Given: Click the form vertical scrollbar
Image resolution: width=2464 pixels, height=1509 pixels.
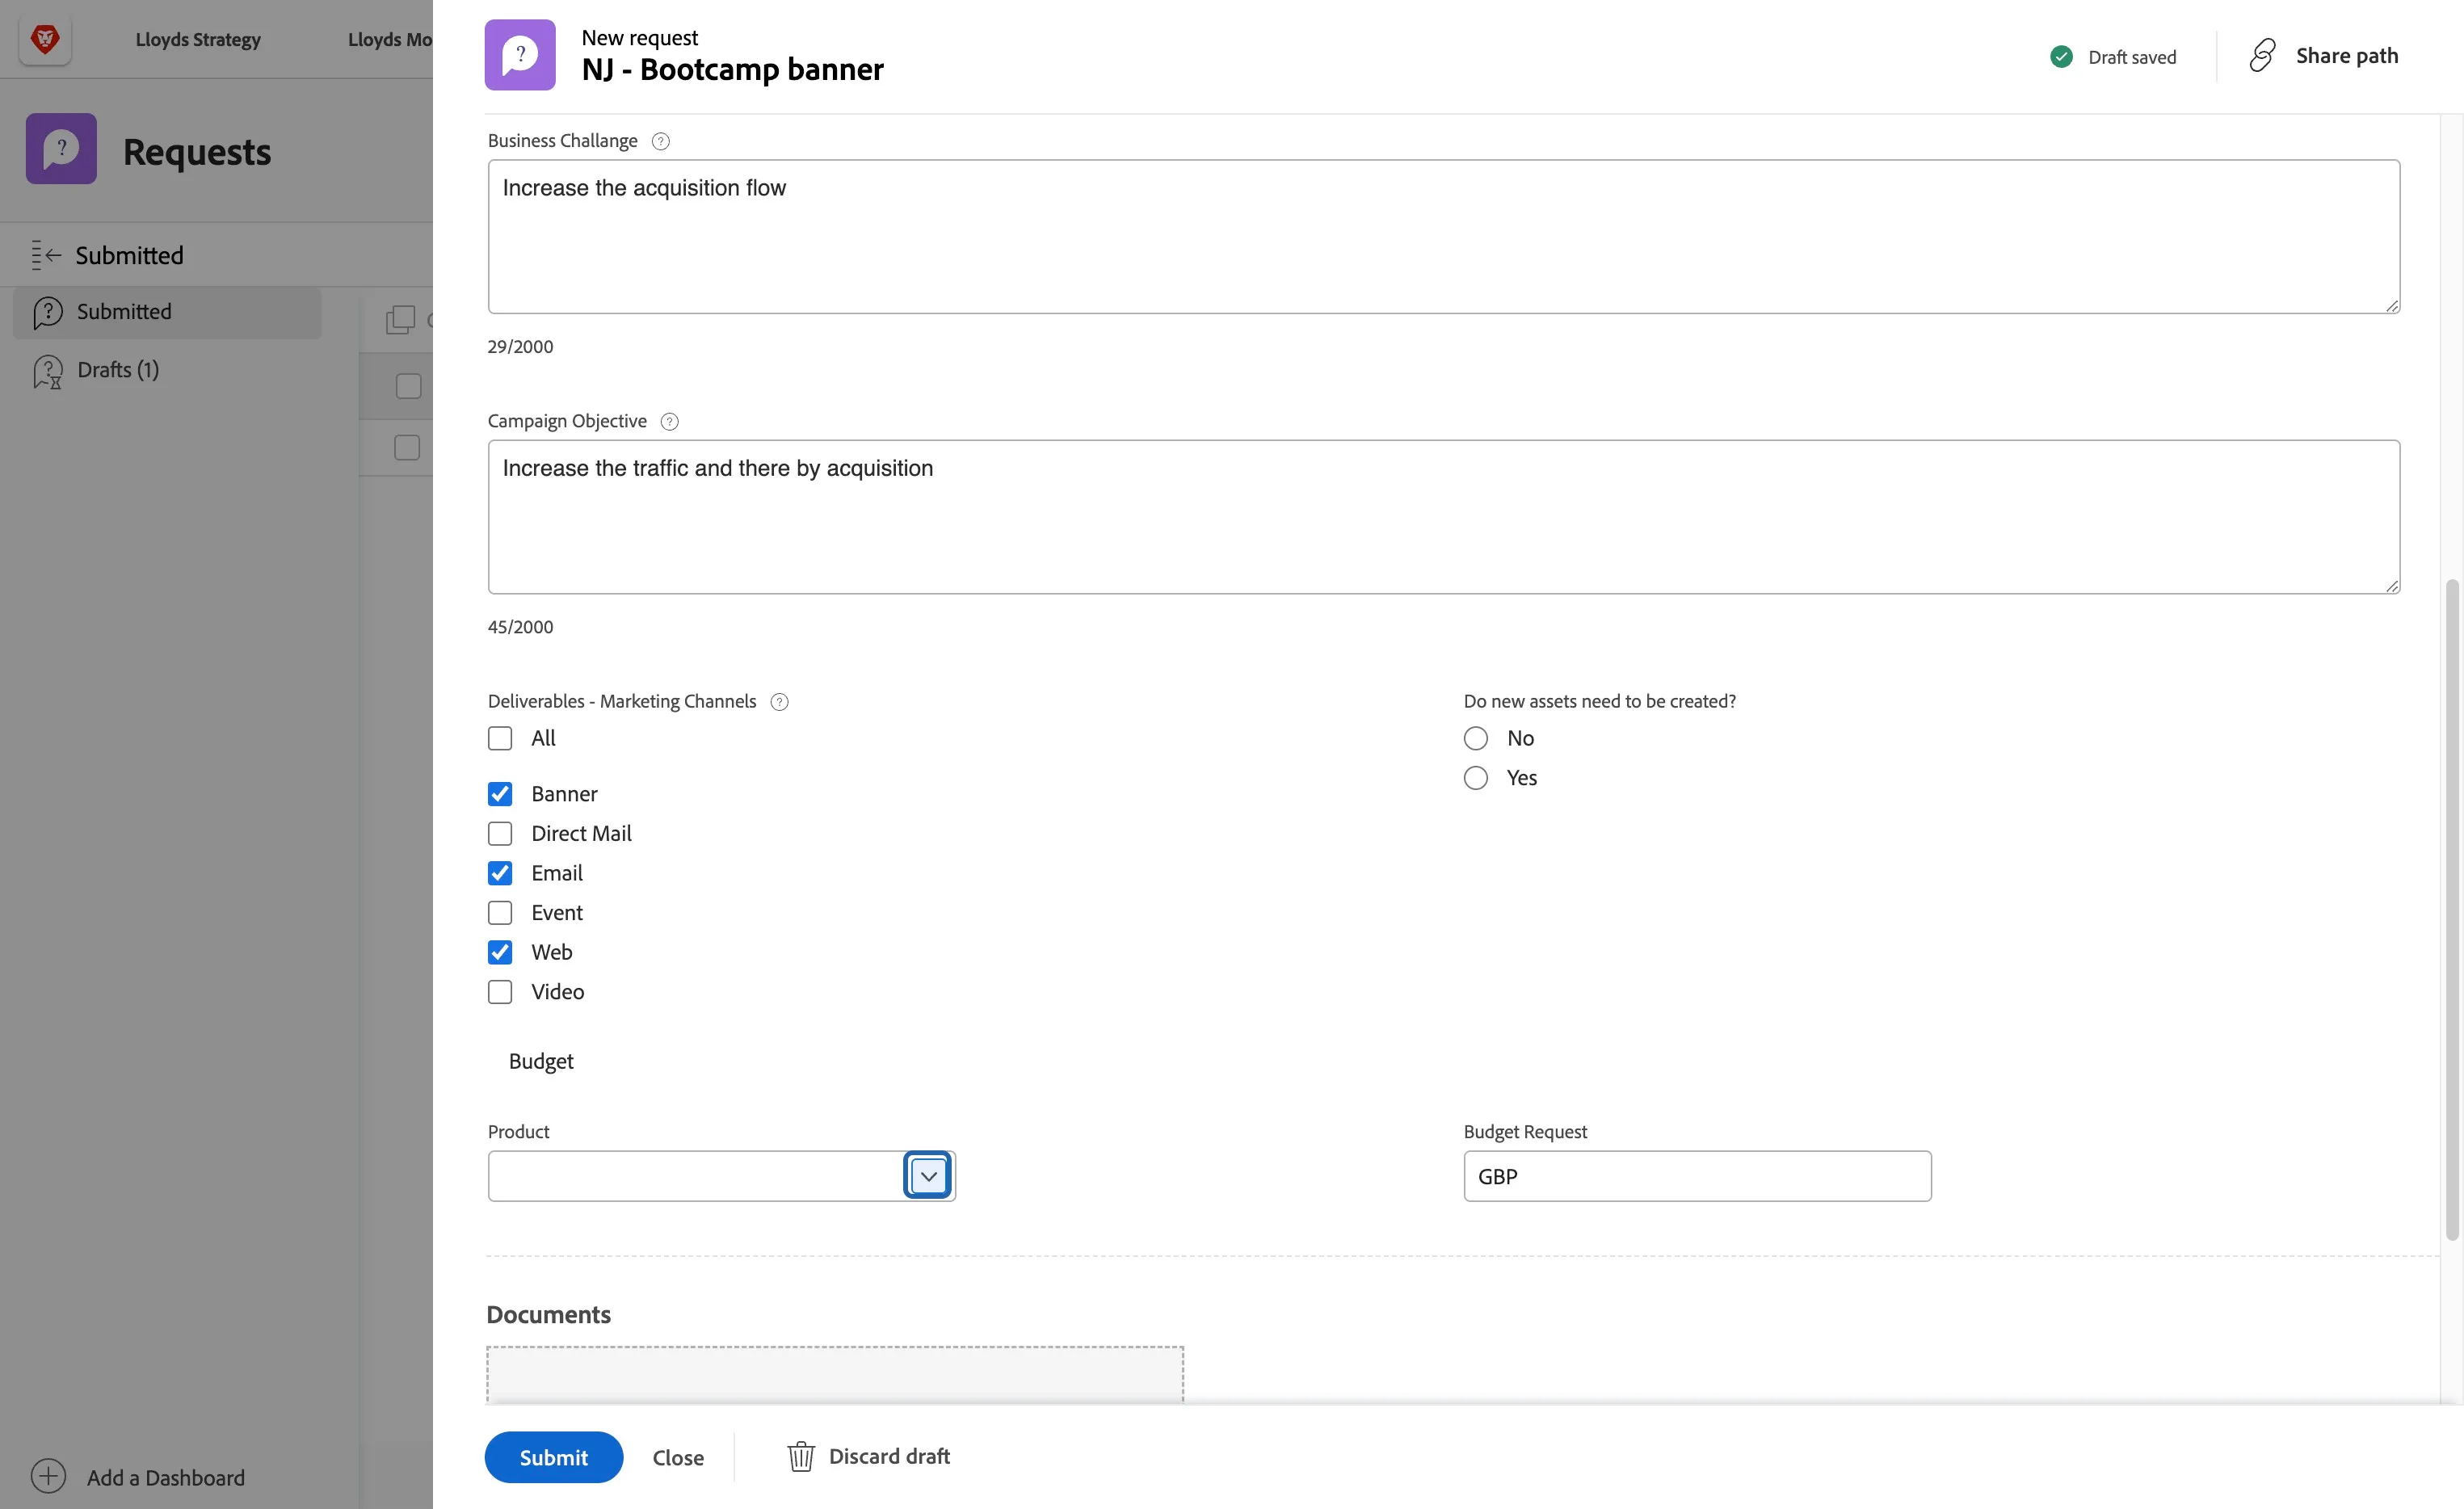Looking at the screenshot, I should [2451, 910].
